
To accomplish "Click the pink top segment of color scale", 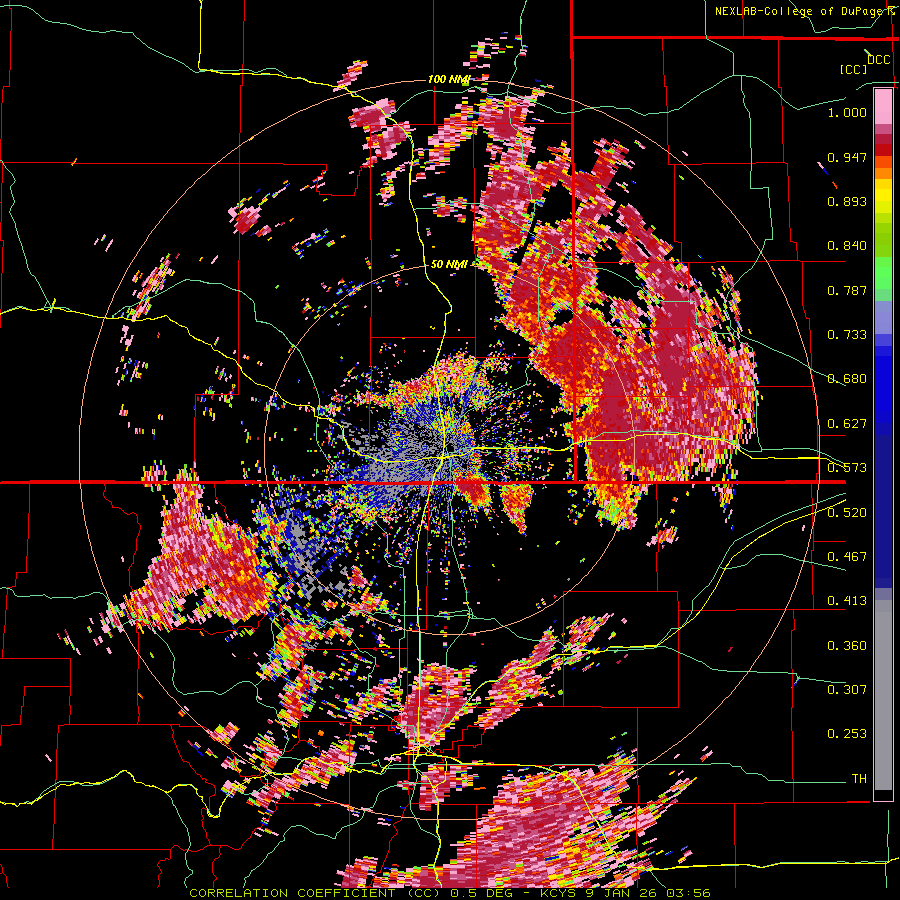I will (883, 106).
